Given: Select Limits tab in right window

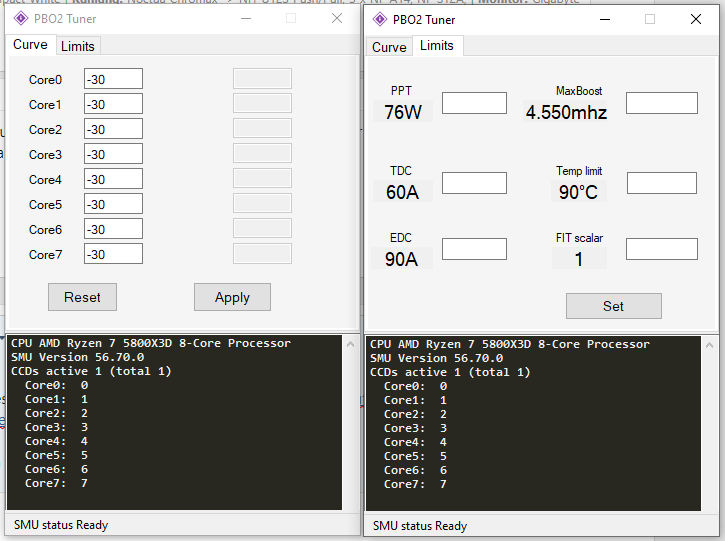Looking at the screenshot, I should point(437,45).
